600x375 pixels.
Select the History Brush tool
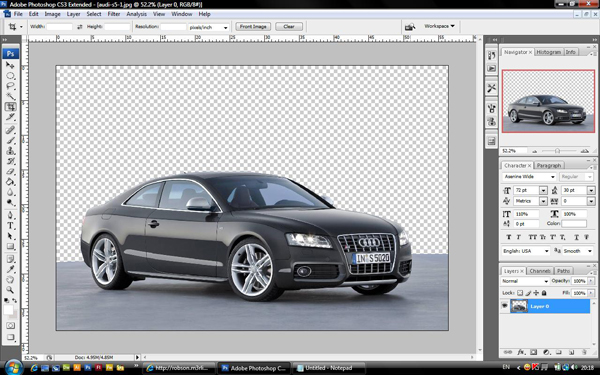[x=10, y=161]
